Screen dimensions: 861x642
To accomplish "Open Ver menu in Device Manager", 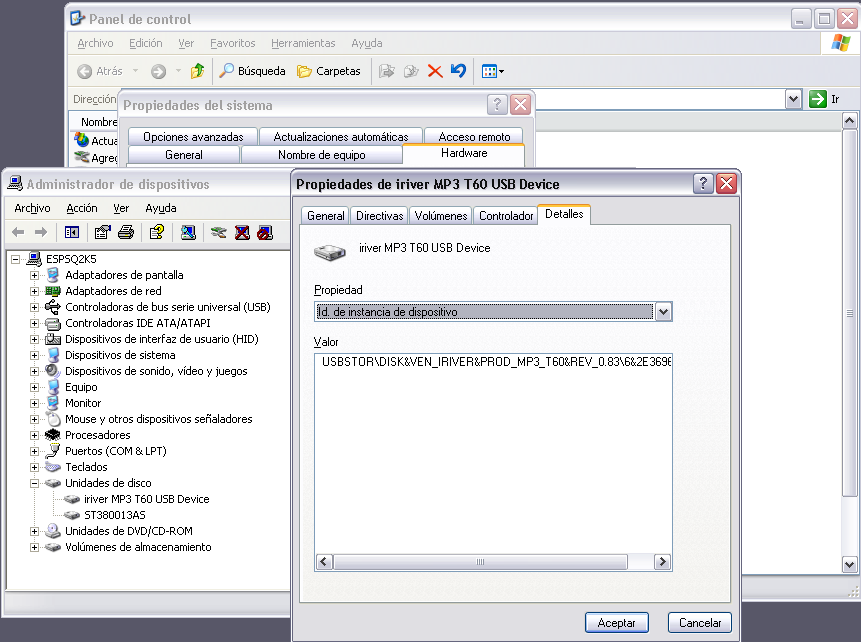I will tap(121, 208).
